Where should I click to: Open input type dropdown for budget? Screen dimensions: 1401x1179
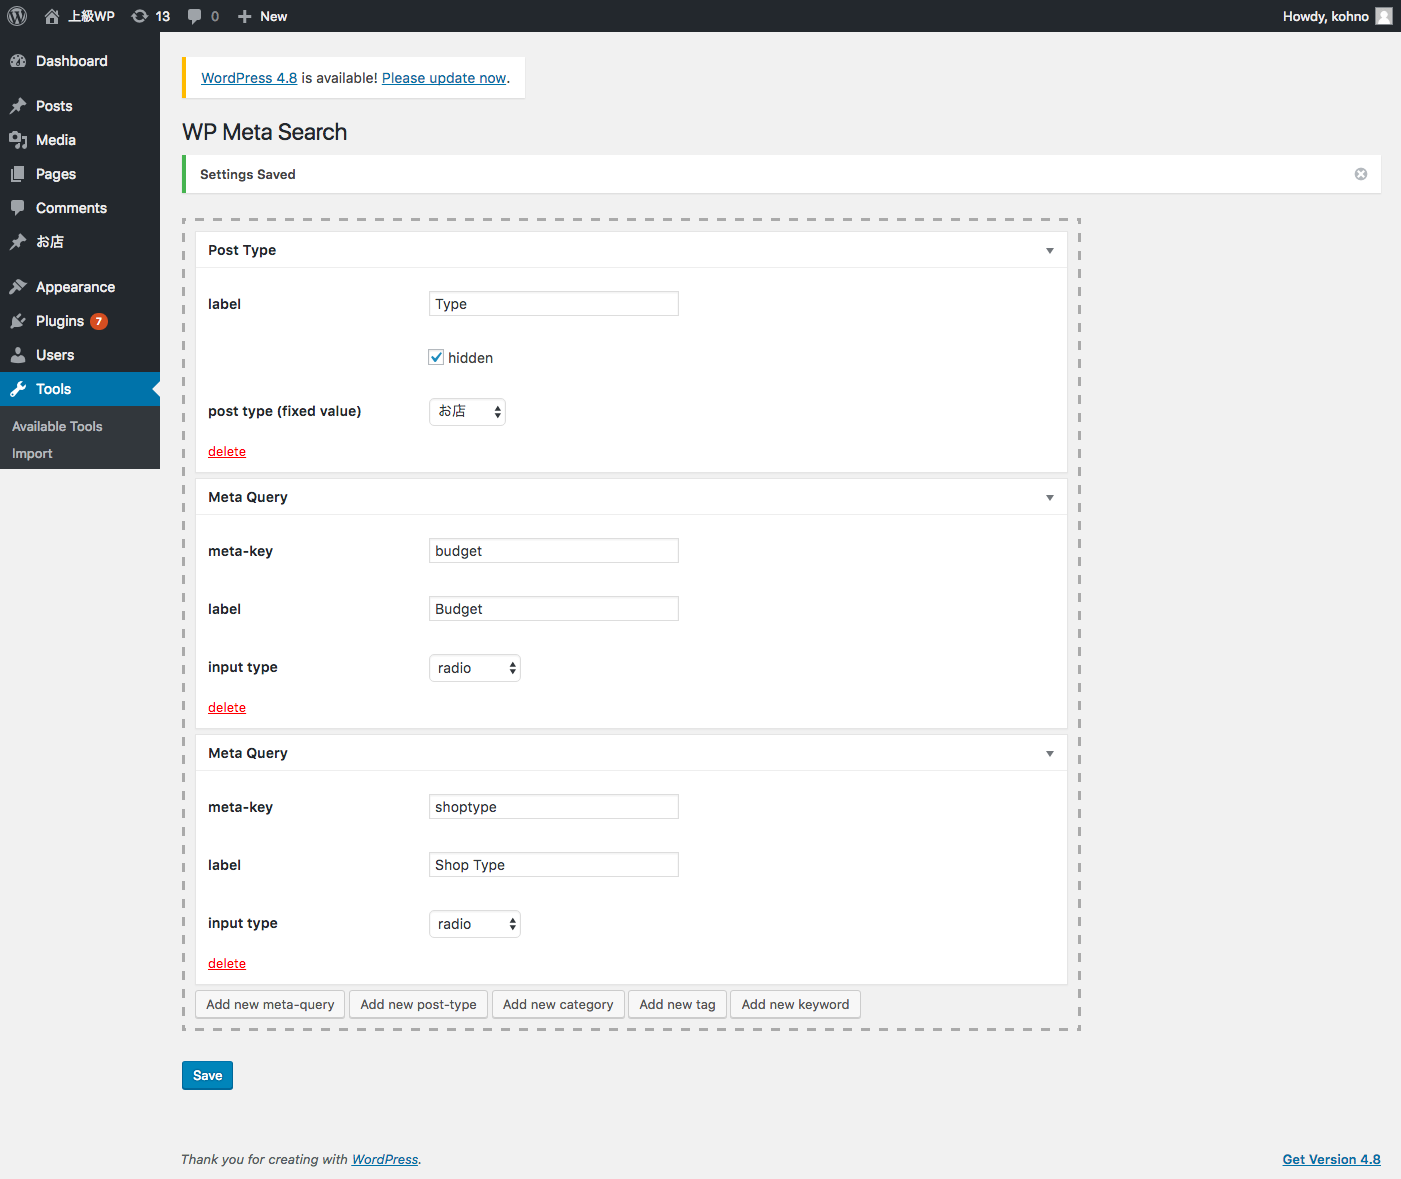point(475,668)
